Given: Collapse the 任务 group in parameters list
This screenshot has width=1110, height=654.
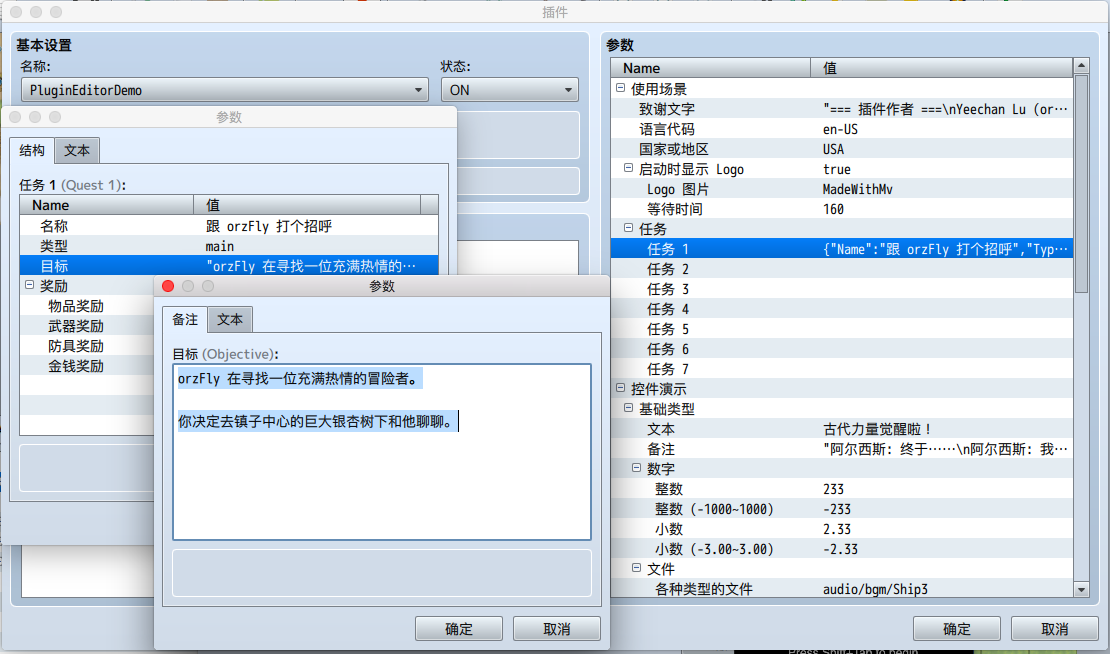Looking at the screenshot, I should pos(628,228).
